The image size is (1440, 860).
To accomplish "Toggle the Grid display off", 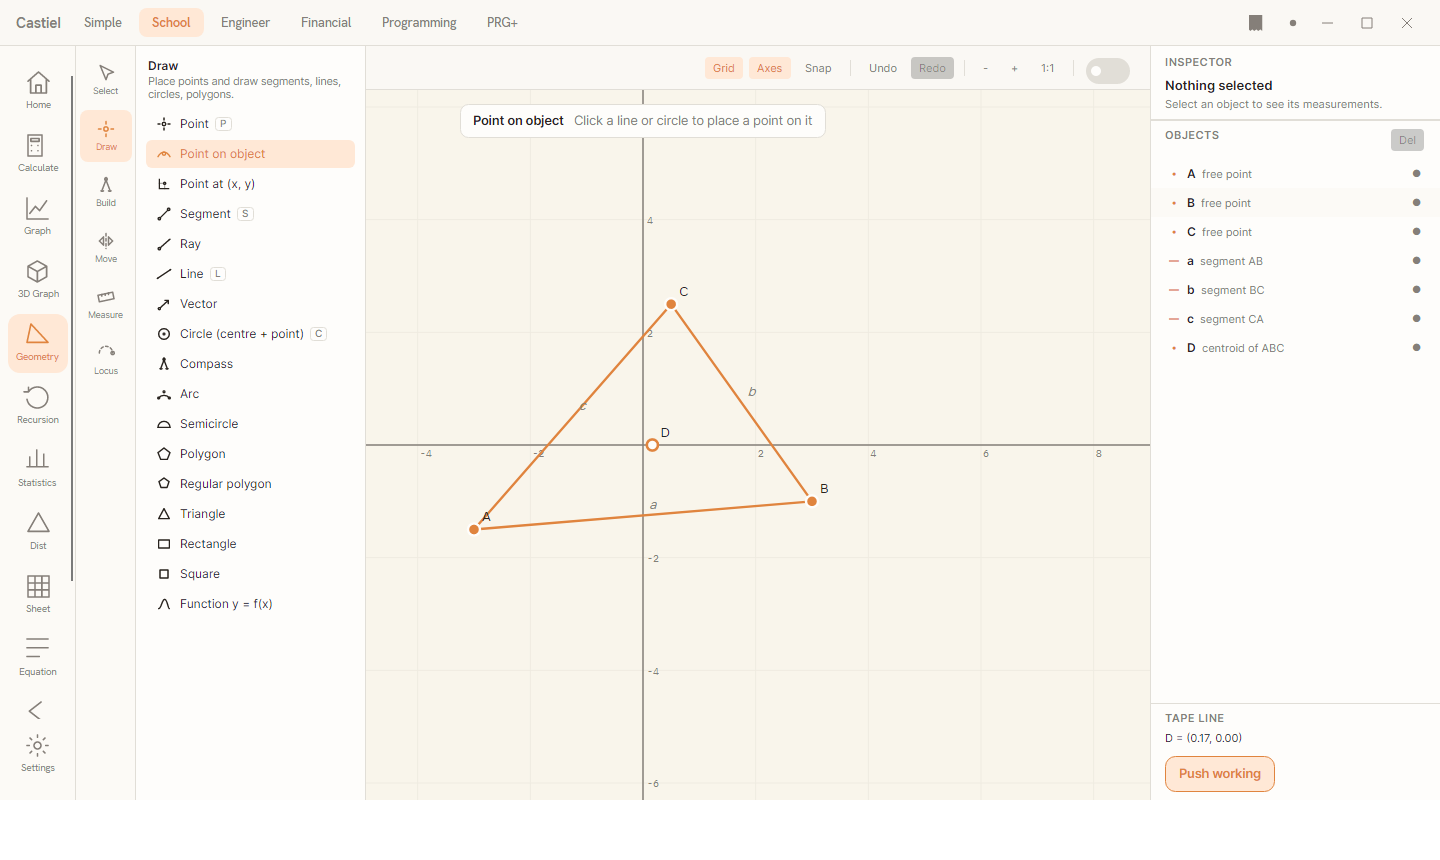I will click(x=724, y=68).
